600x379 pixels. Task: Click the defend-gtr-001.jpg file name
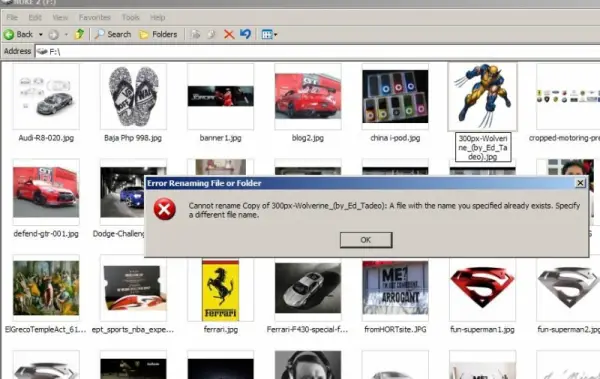(x=46, y=234)
